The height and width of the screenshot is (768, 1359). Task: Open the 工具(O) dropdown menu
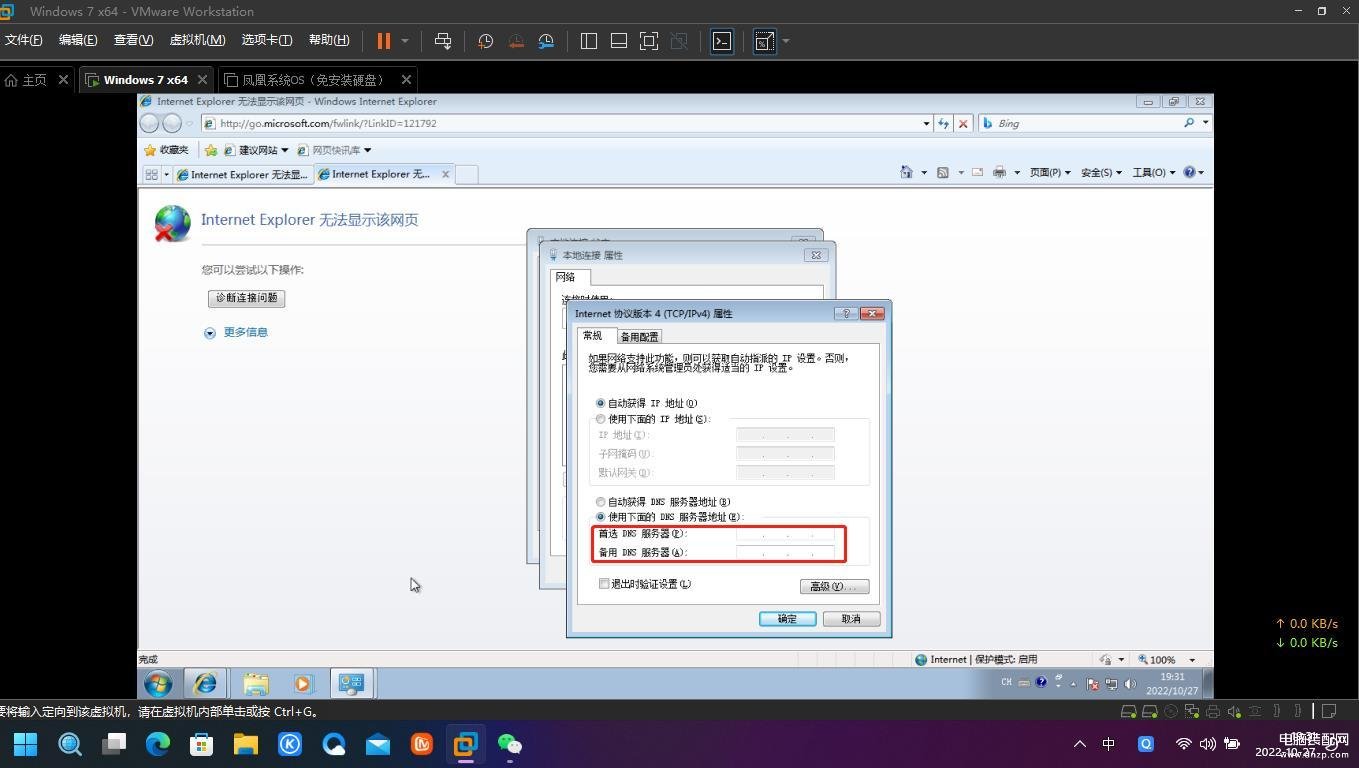(1153, 172)
